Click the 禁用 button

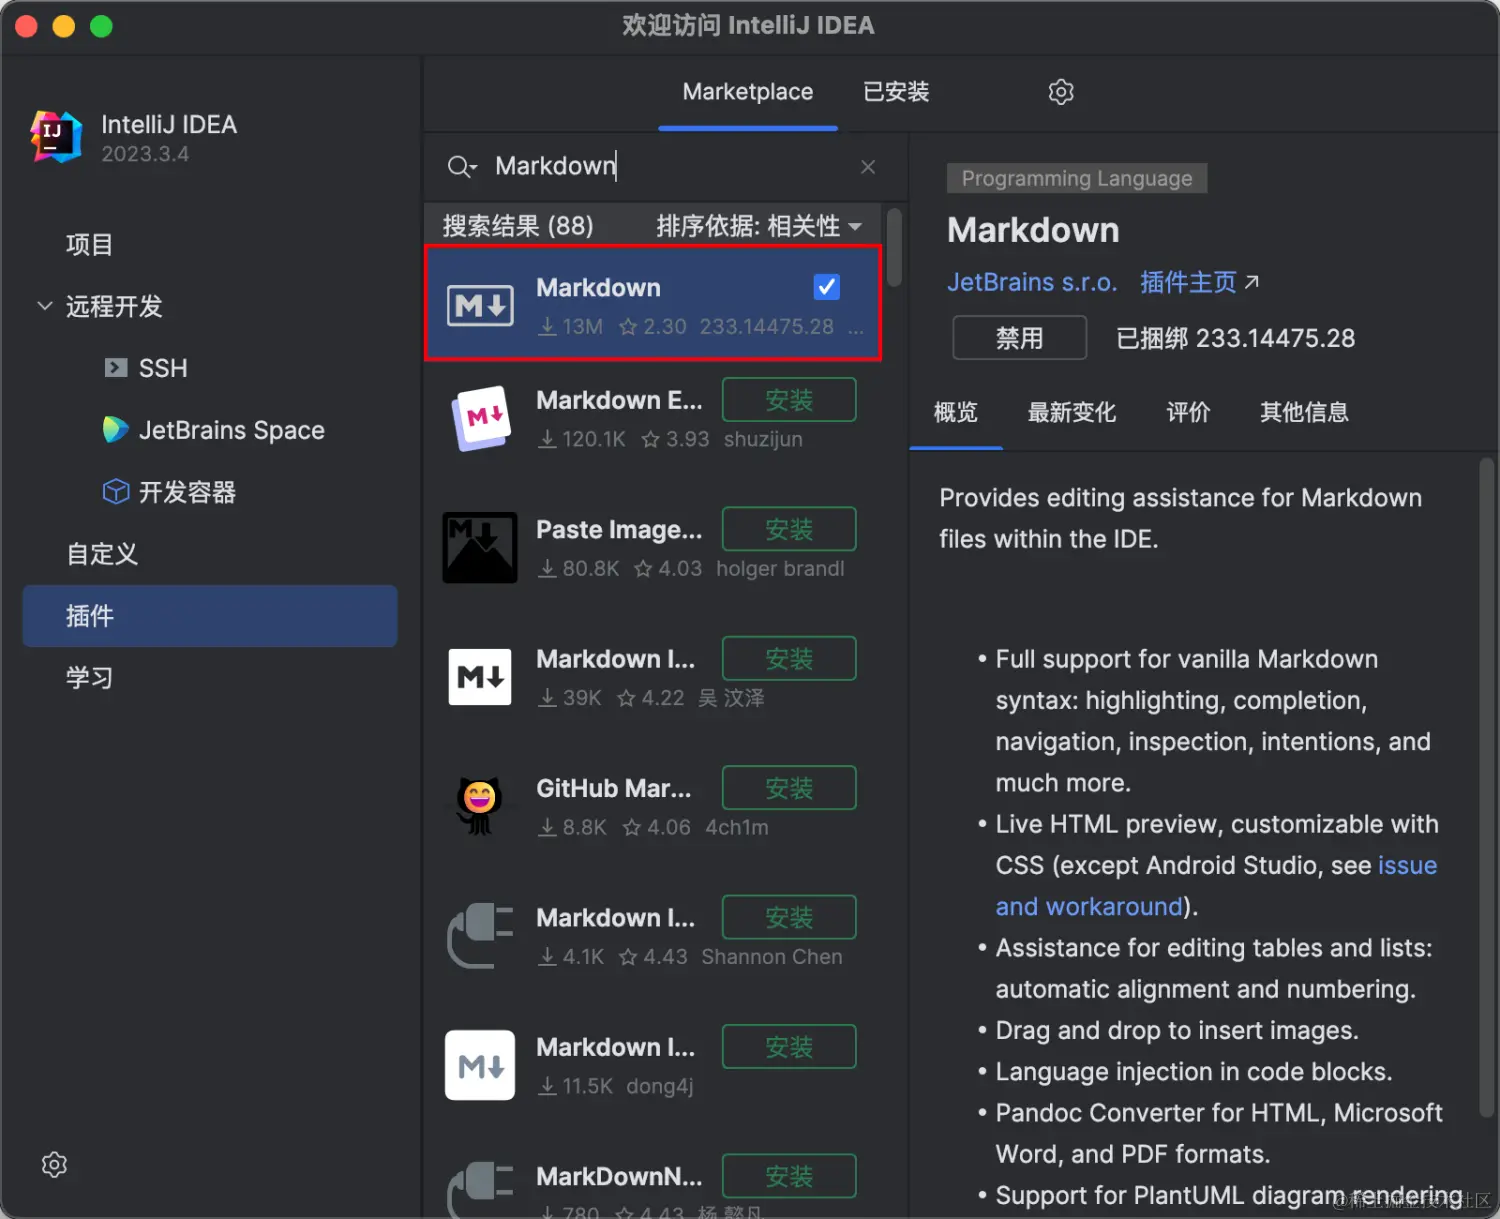1020,338
